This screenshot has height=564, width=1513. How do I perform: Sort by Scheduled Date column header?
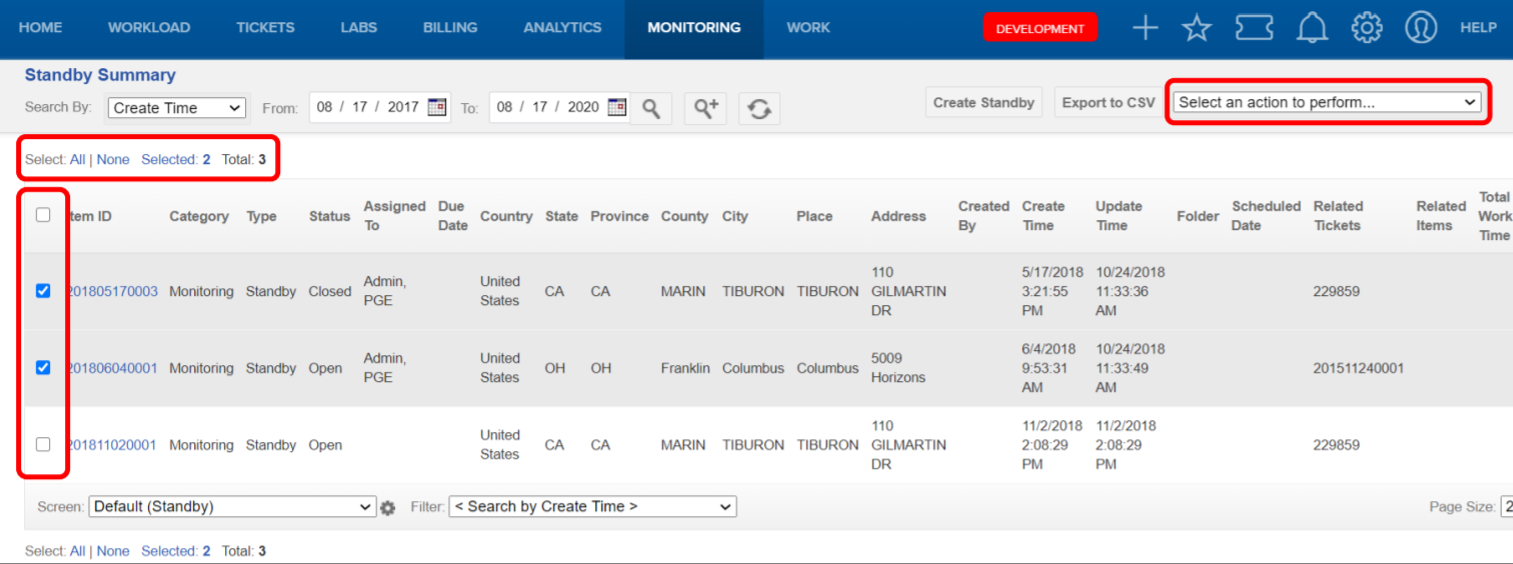(1266, 216)
